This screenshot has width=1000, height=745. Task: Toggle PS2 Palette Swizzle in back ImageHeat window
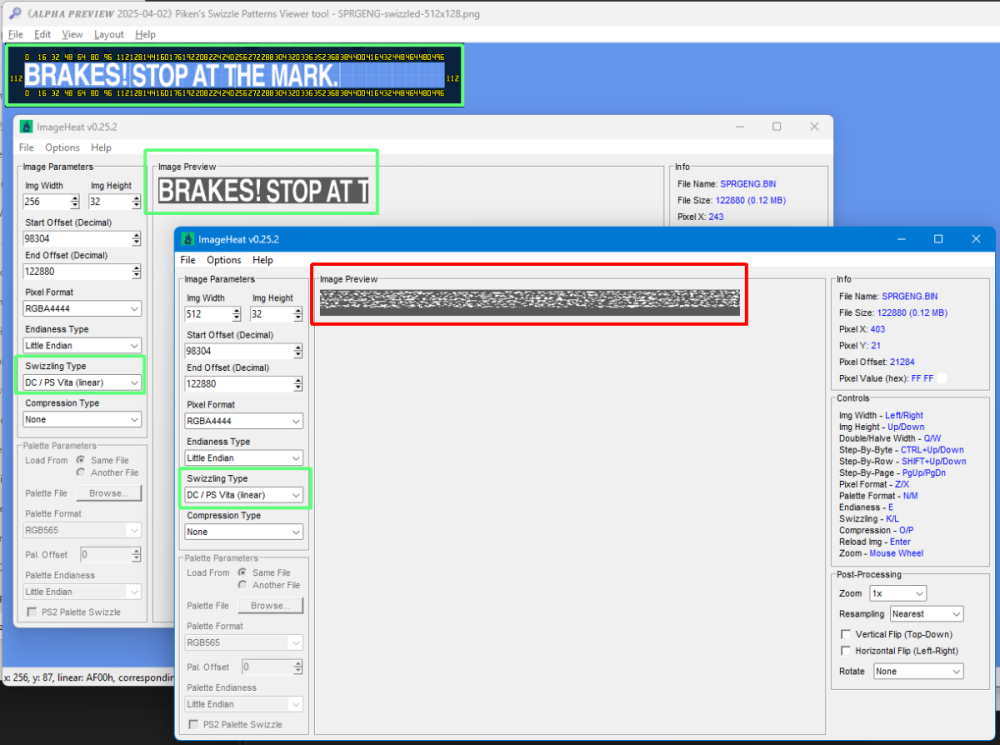point(32,612)
